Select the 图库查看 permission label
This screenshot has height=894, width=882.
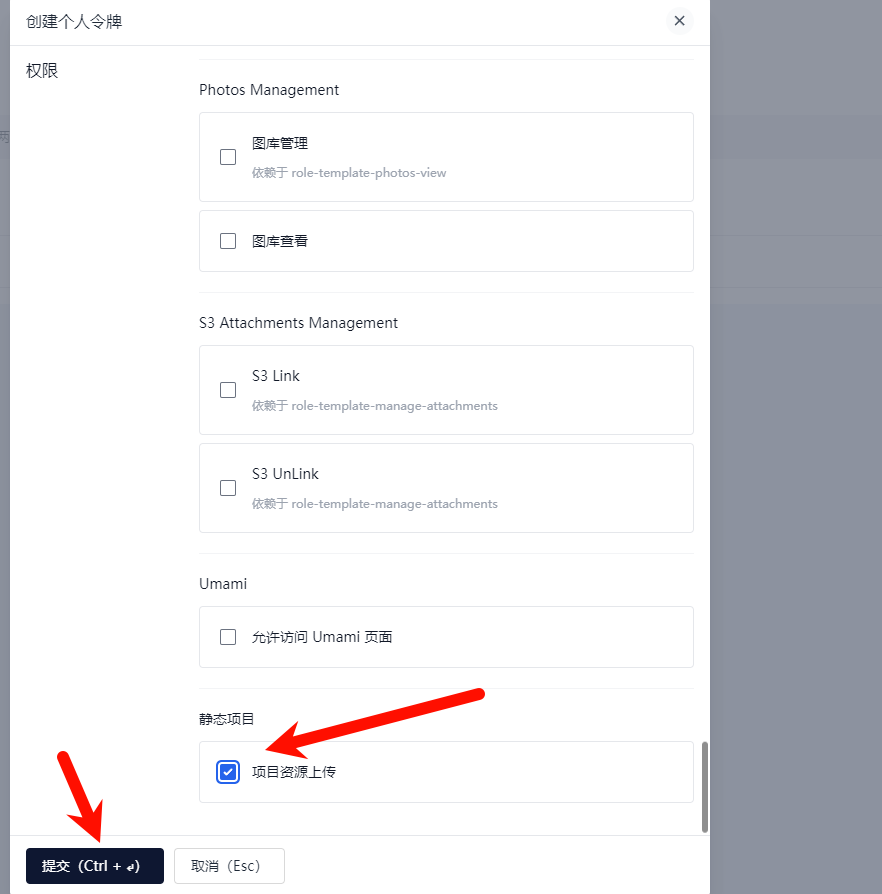pyautogui.click(x=280, y=241)
